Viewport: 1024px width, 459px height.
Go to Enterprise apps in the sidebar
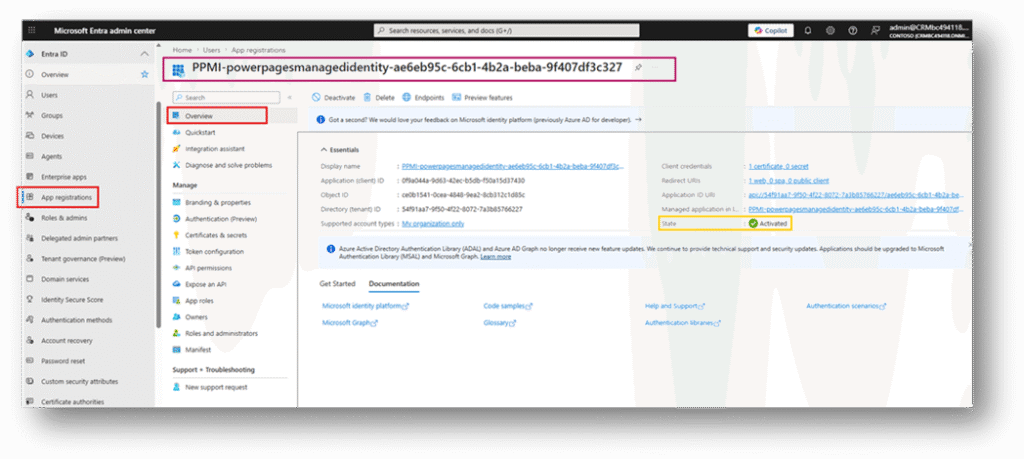pos(63,177)
